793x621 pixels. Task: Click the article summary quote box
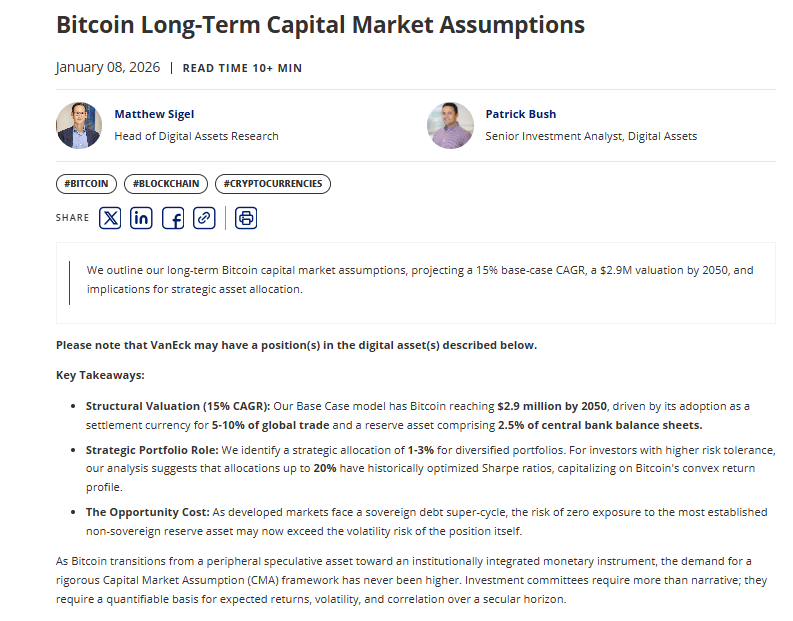point(415,280)
